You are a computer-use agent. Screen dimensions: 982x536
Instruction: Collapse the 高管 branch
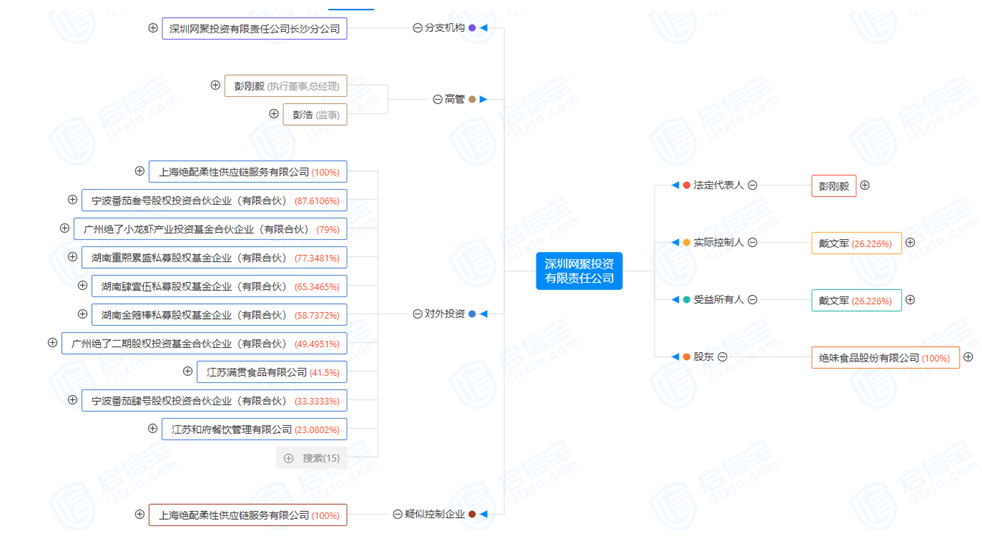pos(437,99)
